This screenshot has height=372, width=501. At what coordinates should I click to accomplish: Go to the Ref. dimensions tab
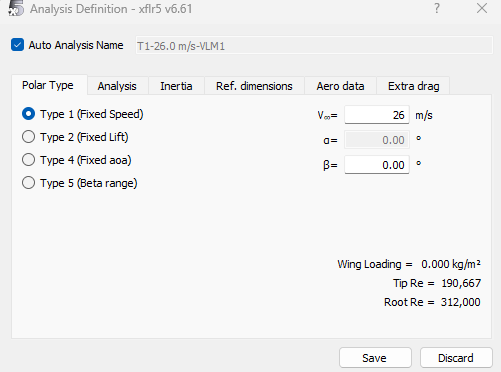[x=254, y=86]
